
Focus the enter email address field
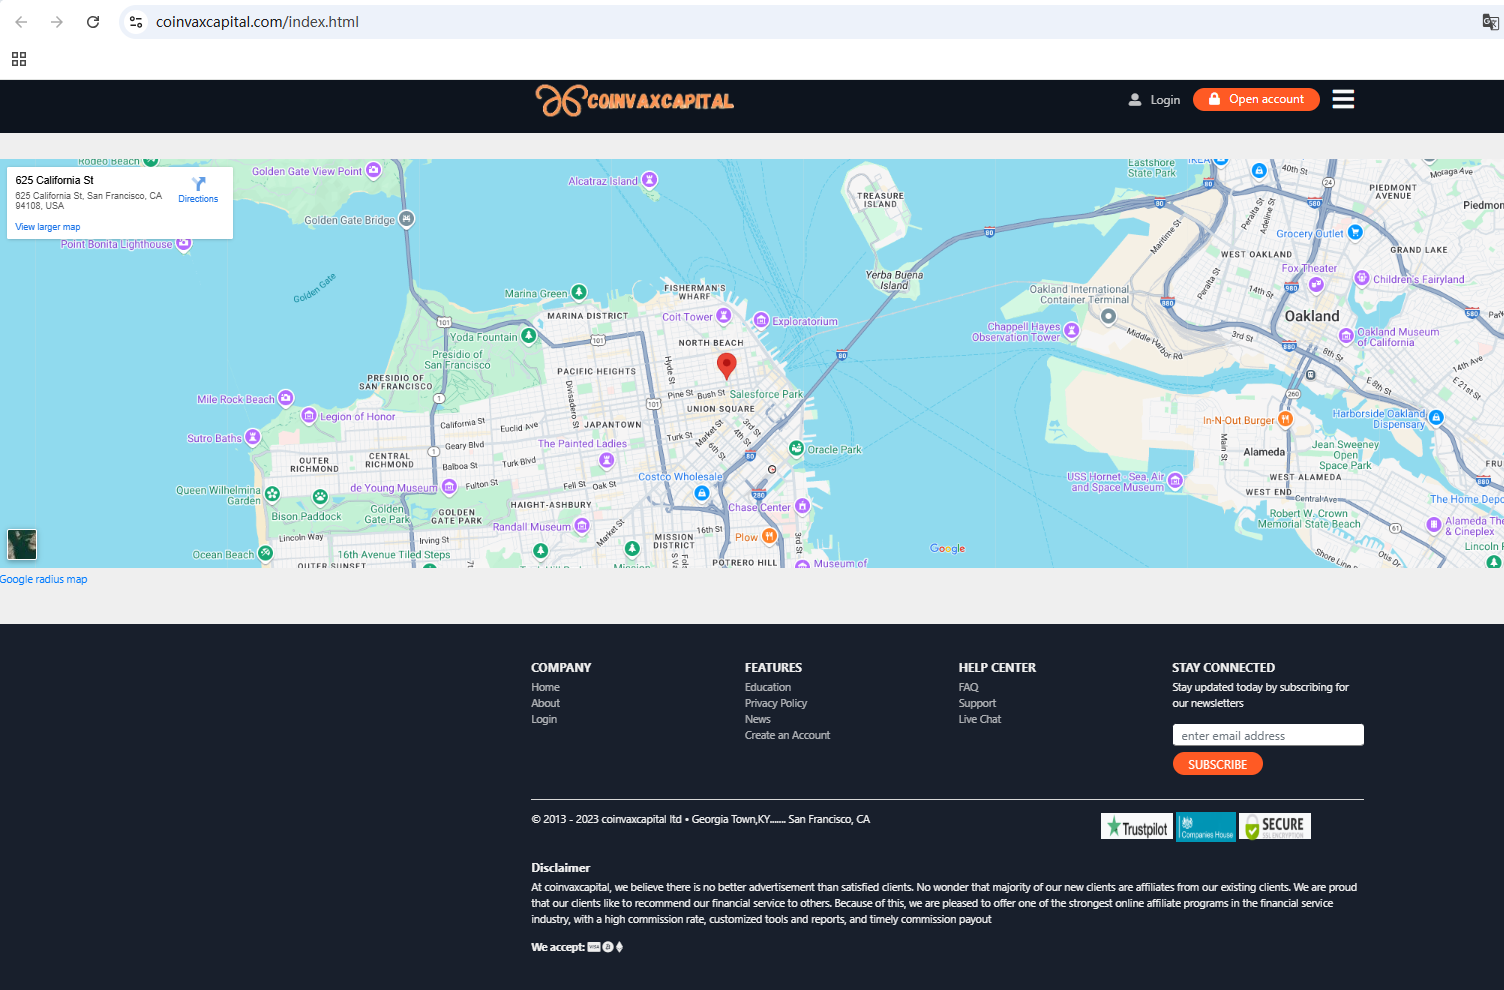click(x=1267, y=735)
